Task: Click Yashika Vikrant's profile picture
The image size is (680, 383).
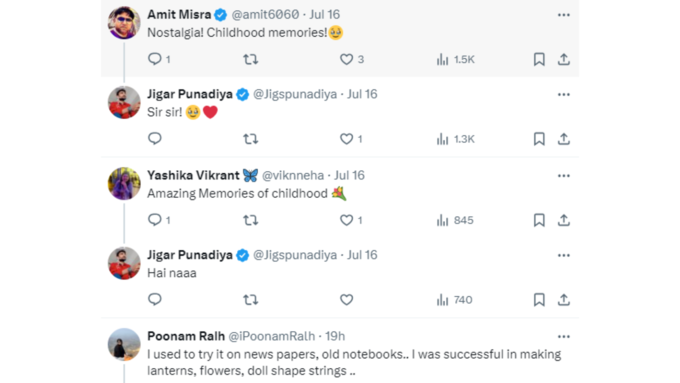Action: [x=124, y=183]
